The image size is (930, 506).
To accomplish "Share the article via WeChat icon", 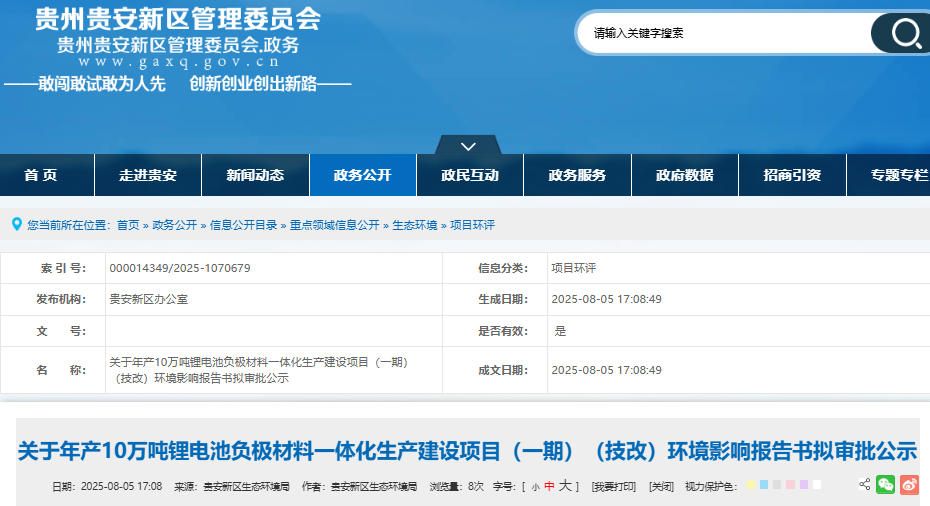I will [885, 485].
